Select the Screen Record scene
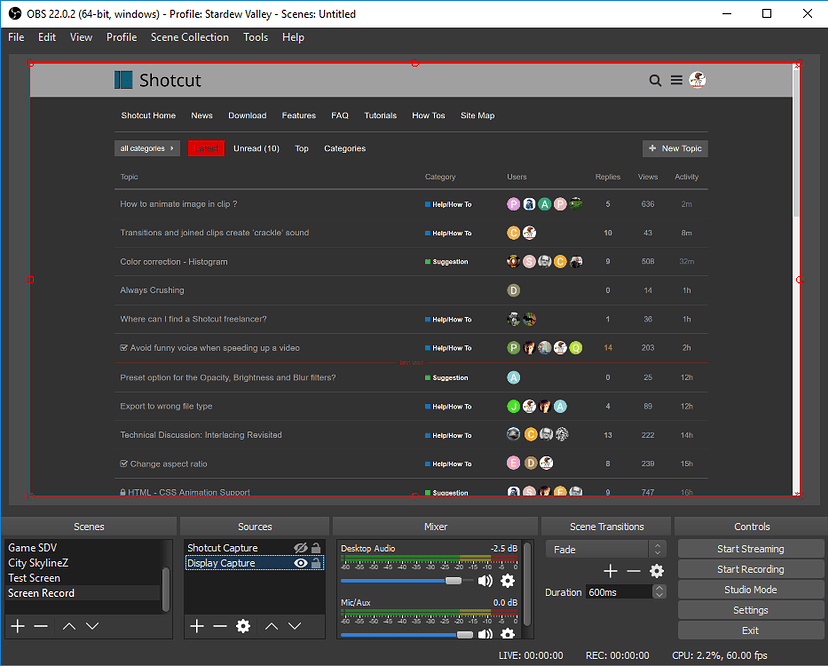Image resolution: width=828 pixels, height=666 pixels. [x=82, y=593]
